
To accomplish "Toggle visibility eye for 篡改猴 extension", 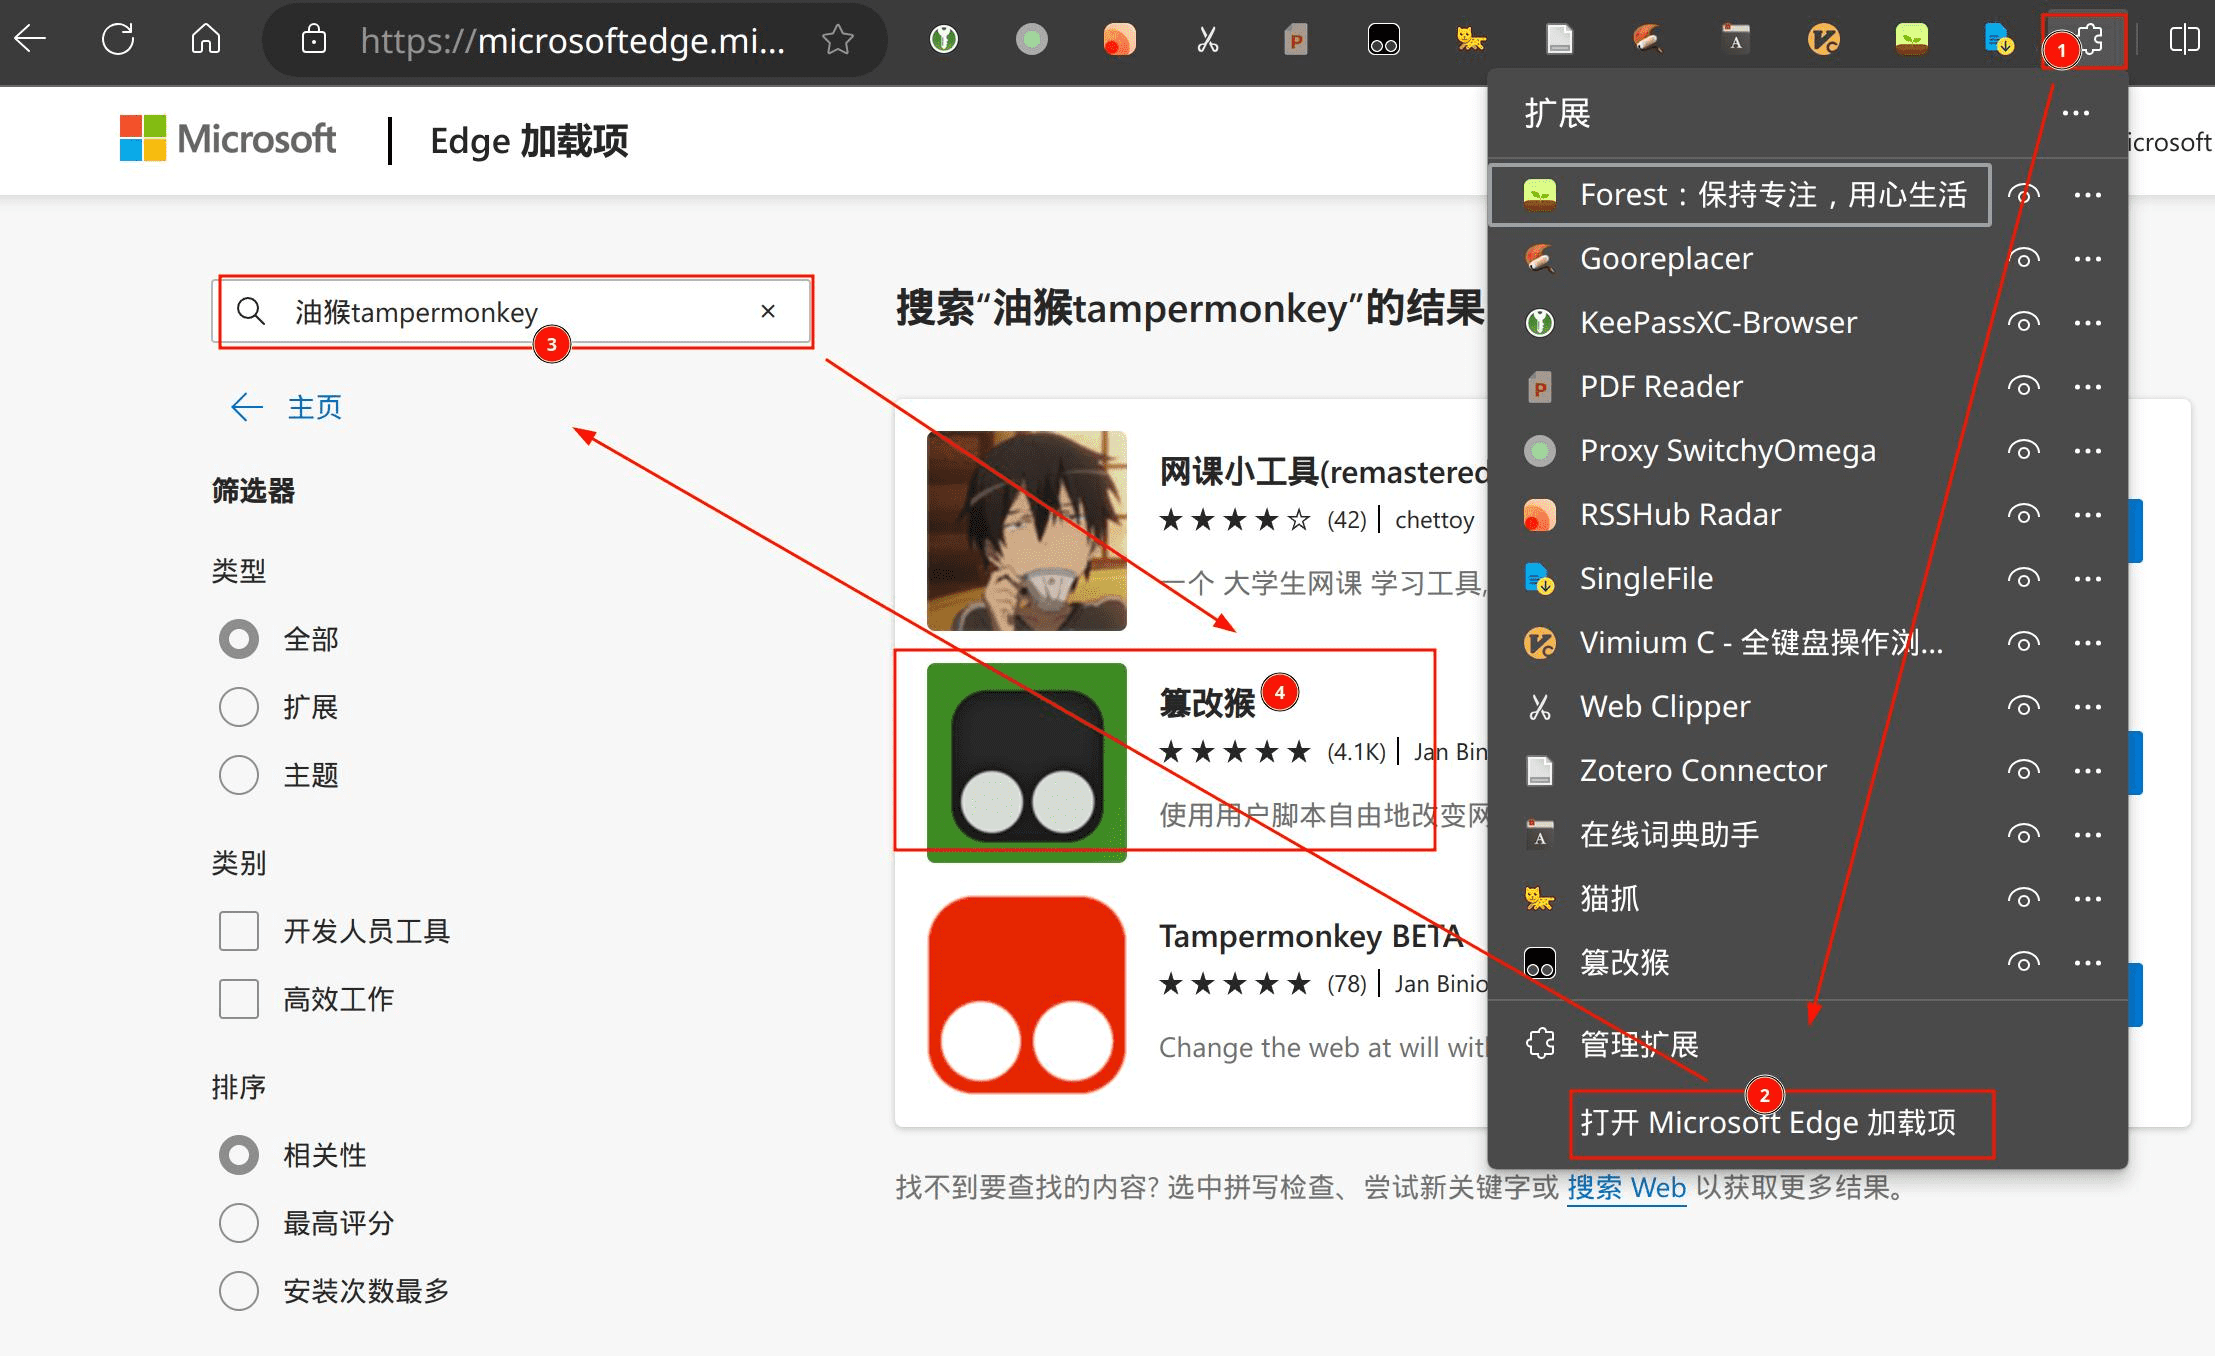I will pos(2024,962).
